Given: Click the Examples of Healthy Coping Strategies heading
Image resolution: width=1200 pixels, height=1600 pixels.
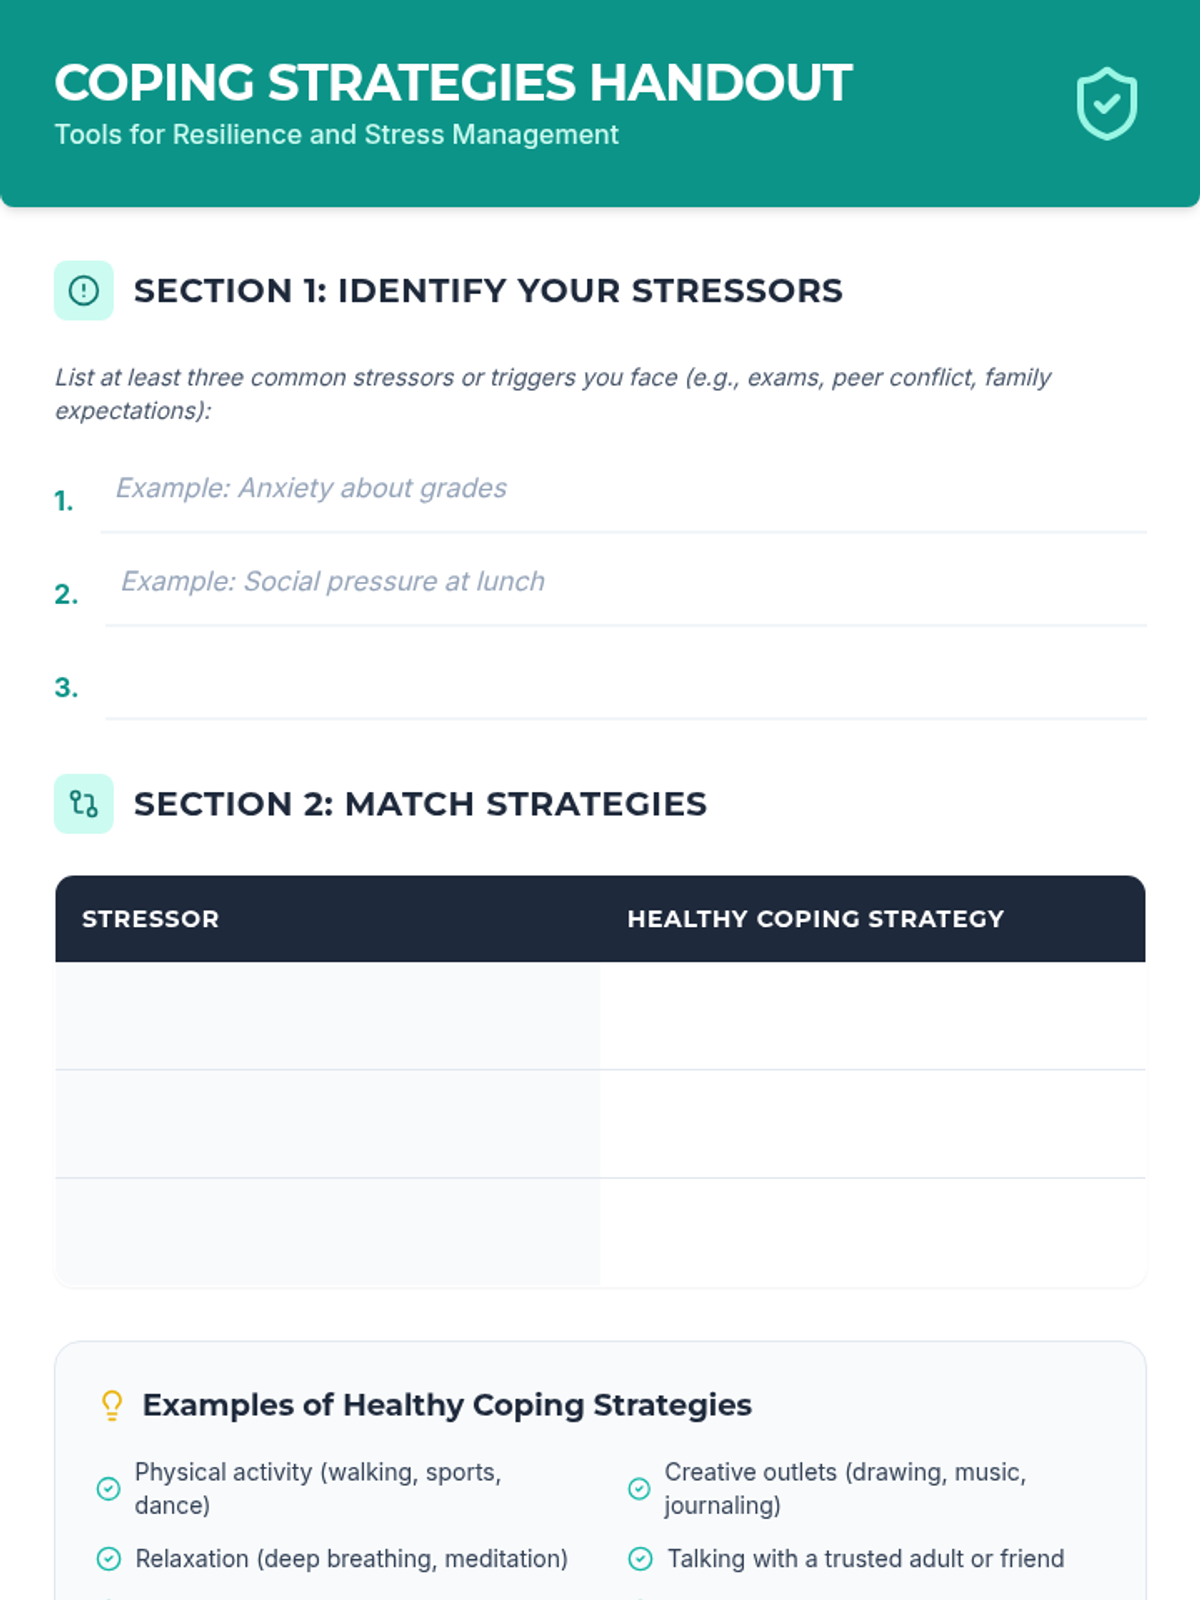Looking at the screenshot, I should [x=447, y=1405].
